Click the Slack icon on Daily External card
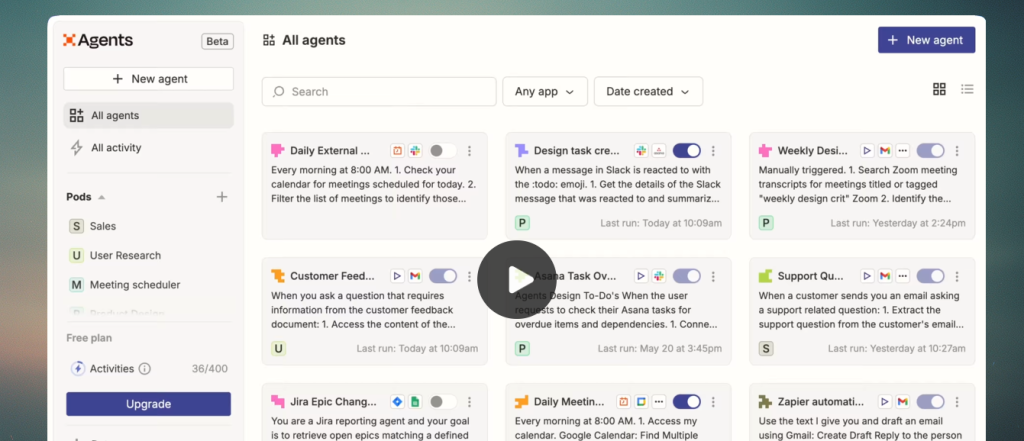The image size is (1024, 441). 415,151
